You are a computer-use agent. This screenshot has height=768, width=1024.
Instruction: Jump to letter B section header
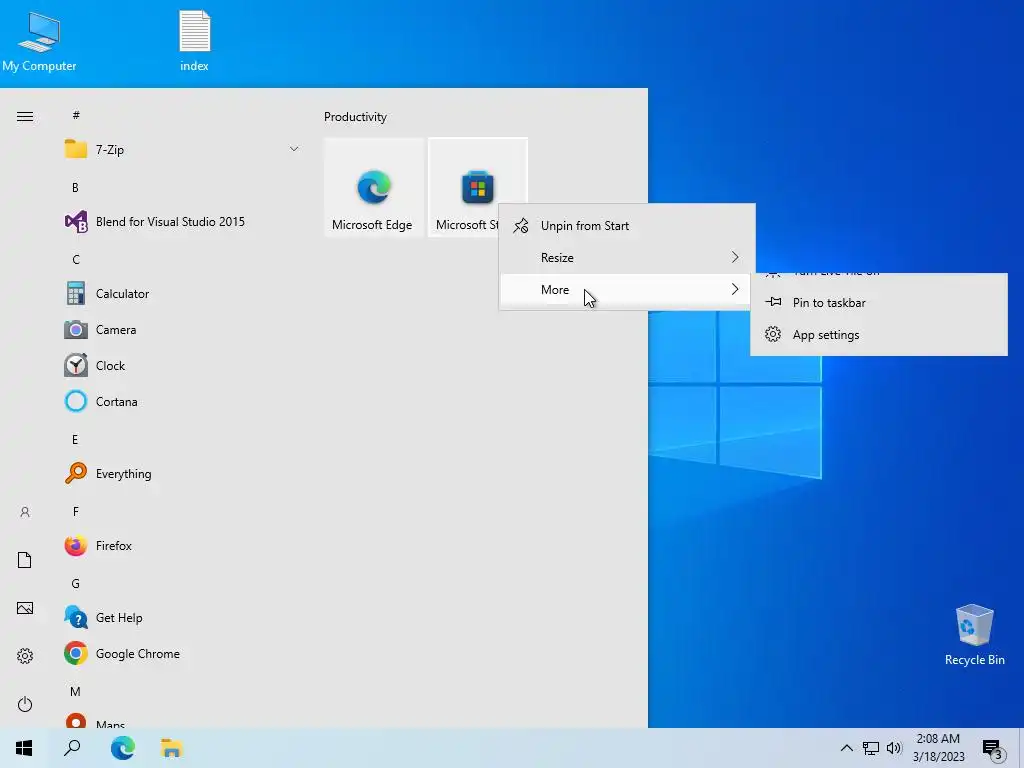click(75, 188)
